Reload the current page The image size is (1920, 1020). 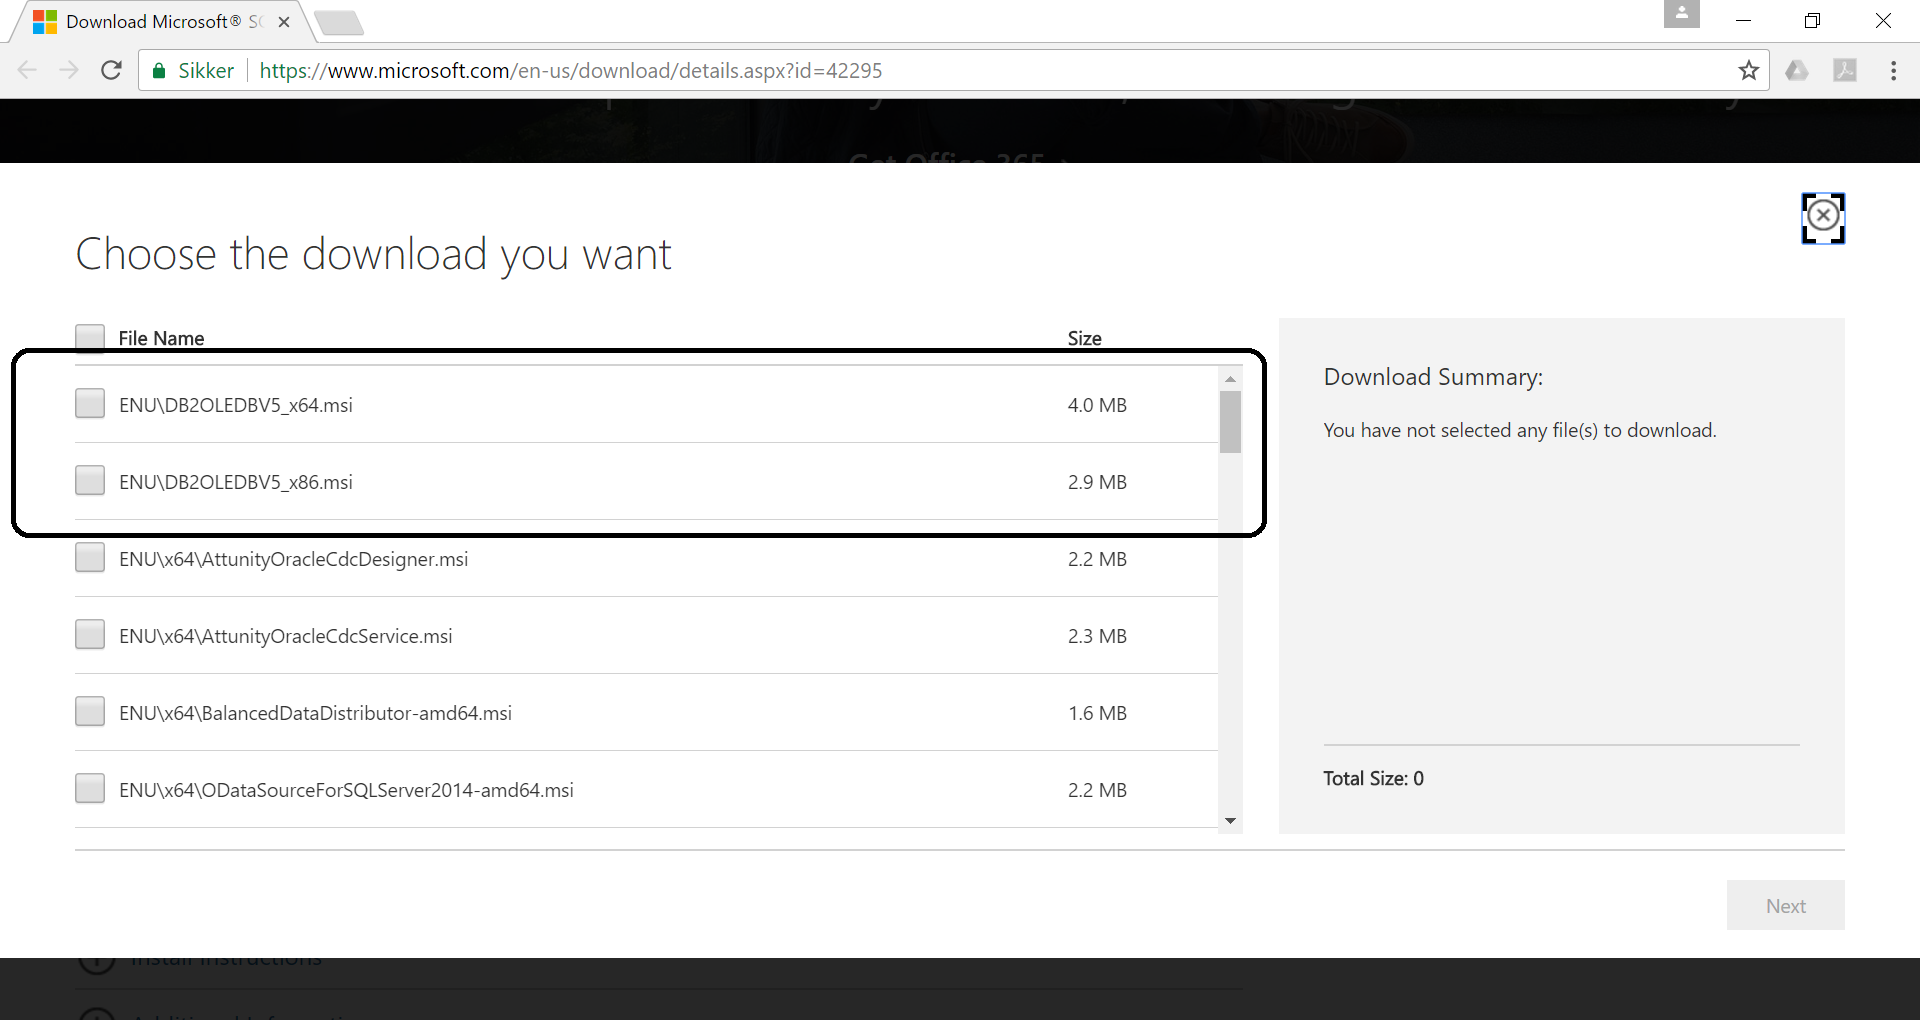pos(112,70)
